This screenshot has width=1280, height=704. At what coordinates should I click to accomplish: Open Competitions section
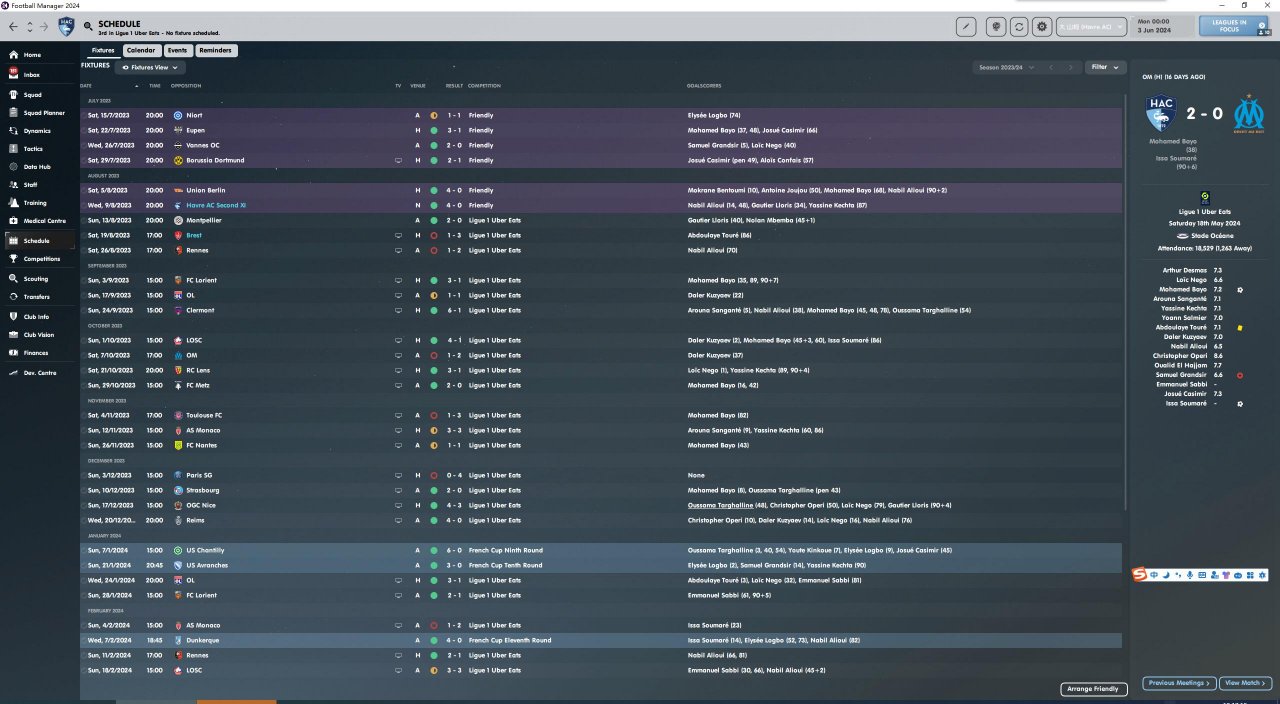coord(40,259)
